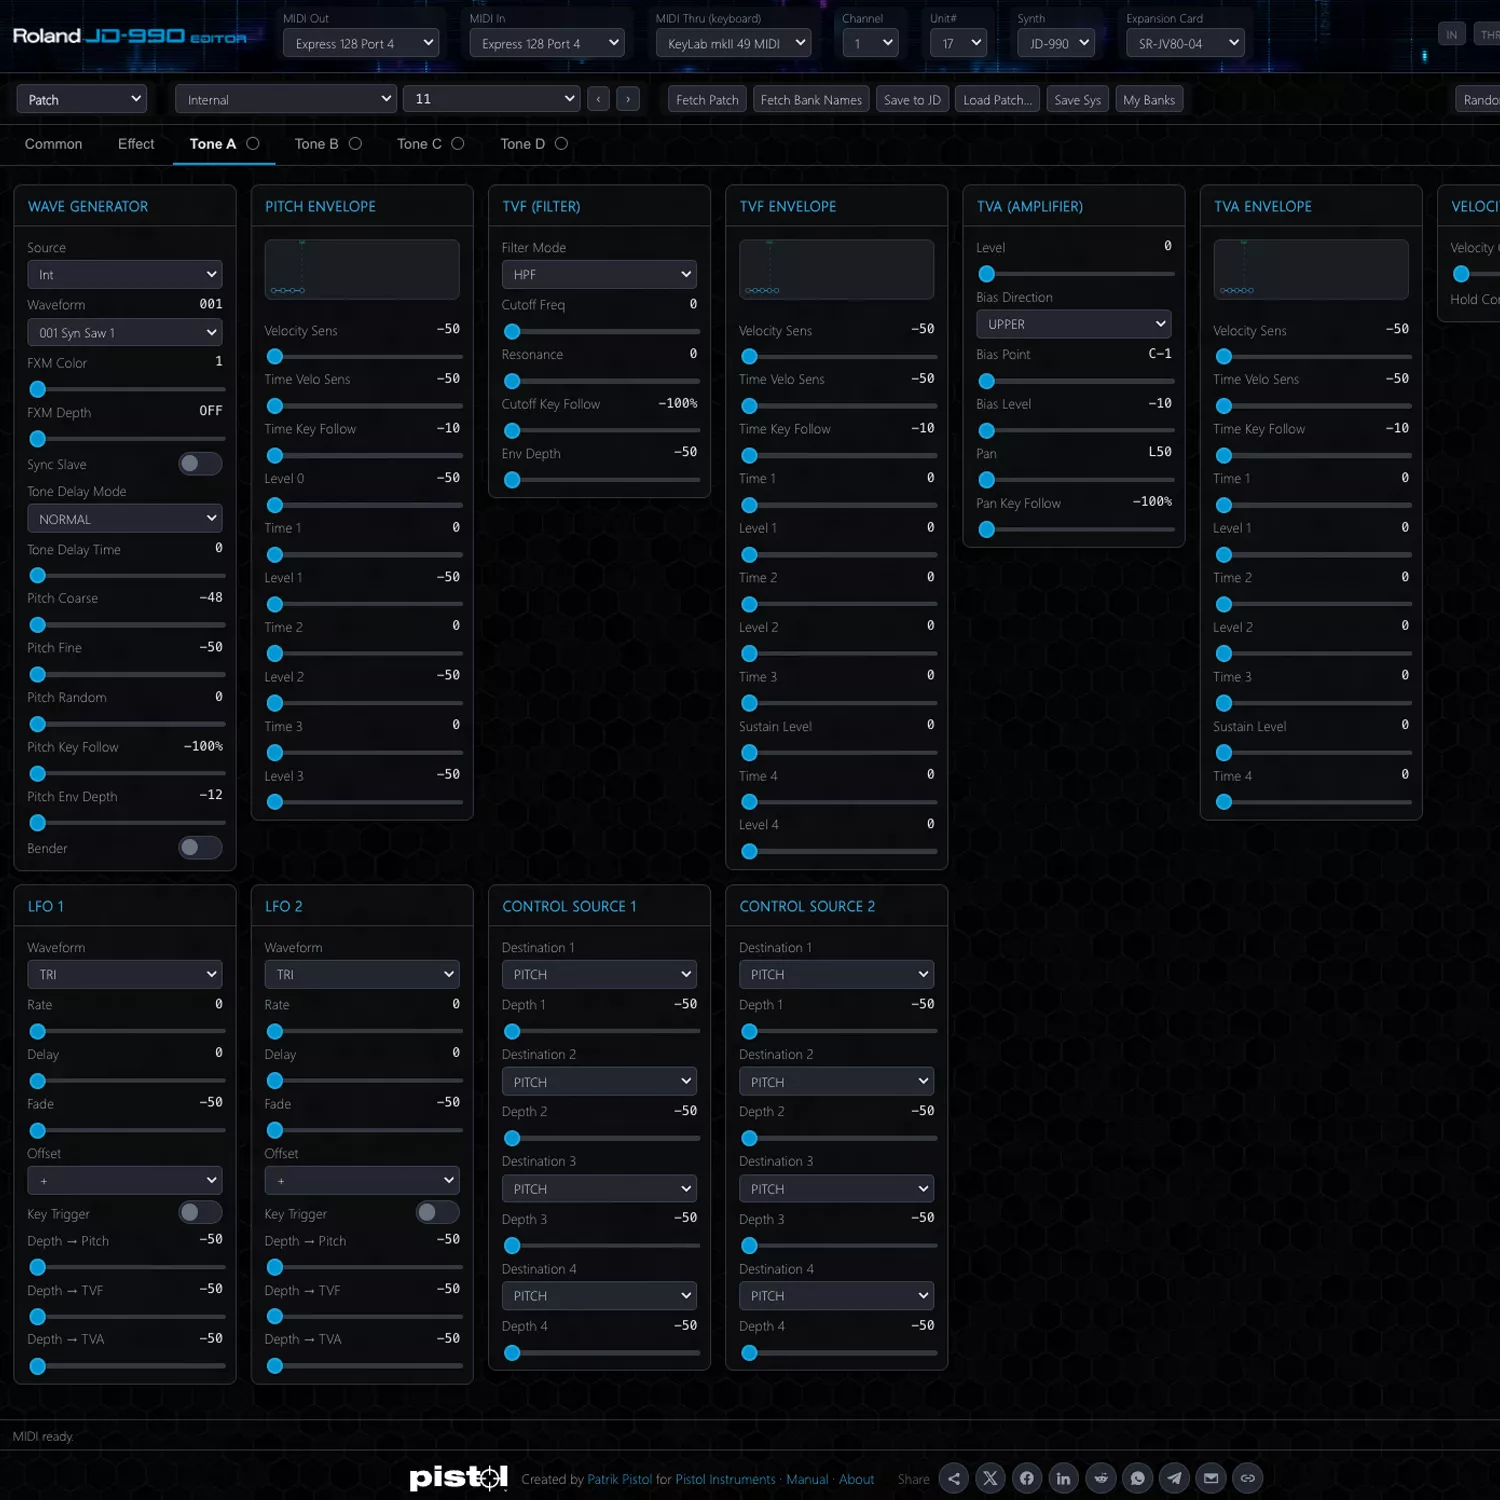Click the Roland JD-990 Editor logo
Image resolution: width=1500 pixels, height=1500 pixels.
click(x=129, y=36)
